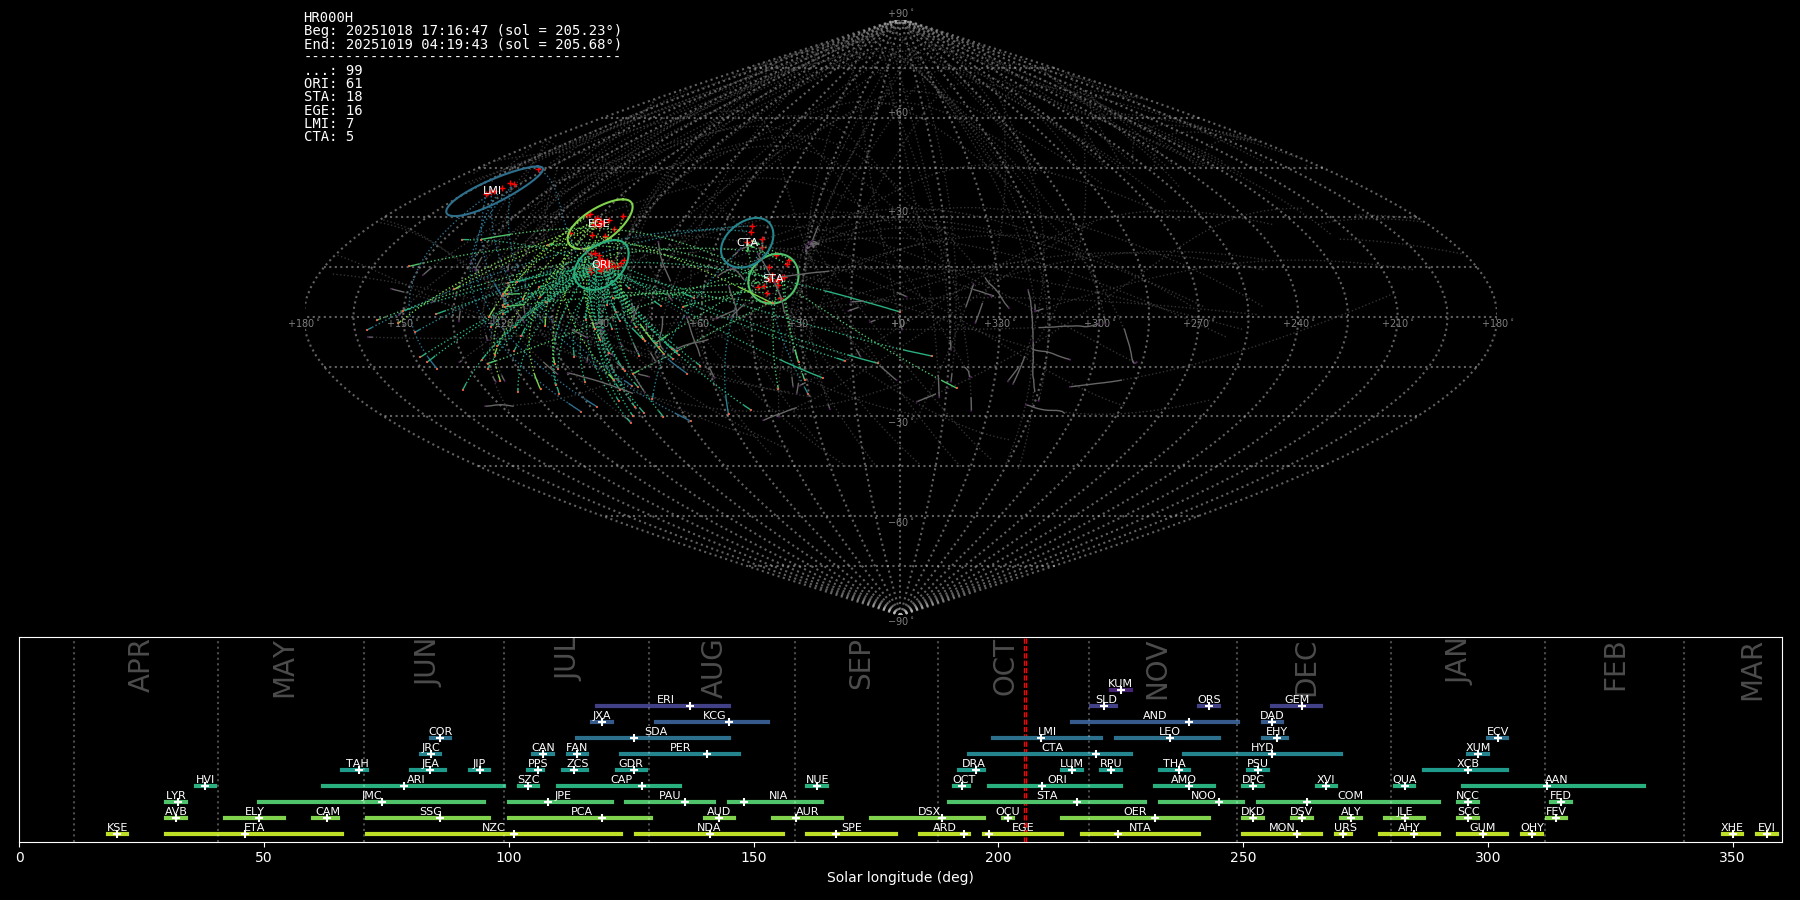Click the XCB shower label in timeline
Viewport: 1800px width, 900px height.
pos(1468,764)
